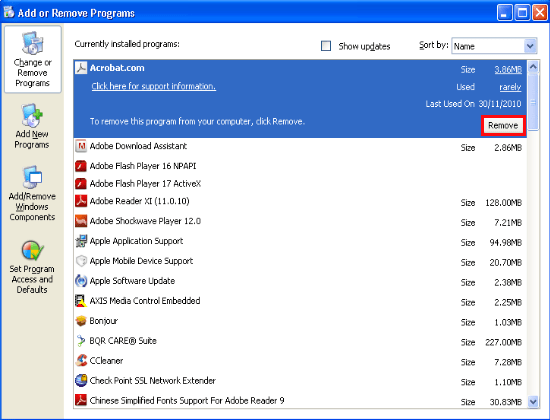The height and width of the screenshot is (420, 550).
Task: Select Adobe Flash Player 17 ActiveX icon
Action: 81,184
